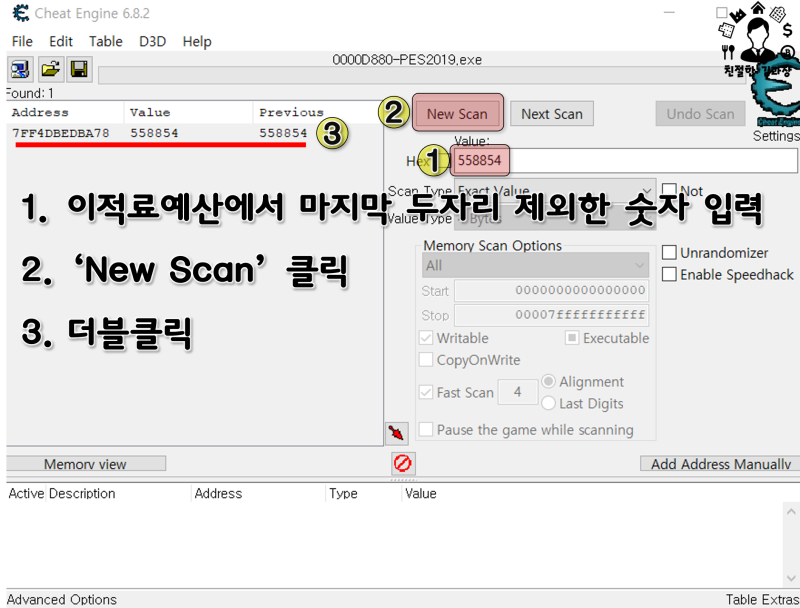Viewport: 800px width, 608px height.
Task: Click the Stop address field
Action: pyautogui.click(x=552, y=315)
